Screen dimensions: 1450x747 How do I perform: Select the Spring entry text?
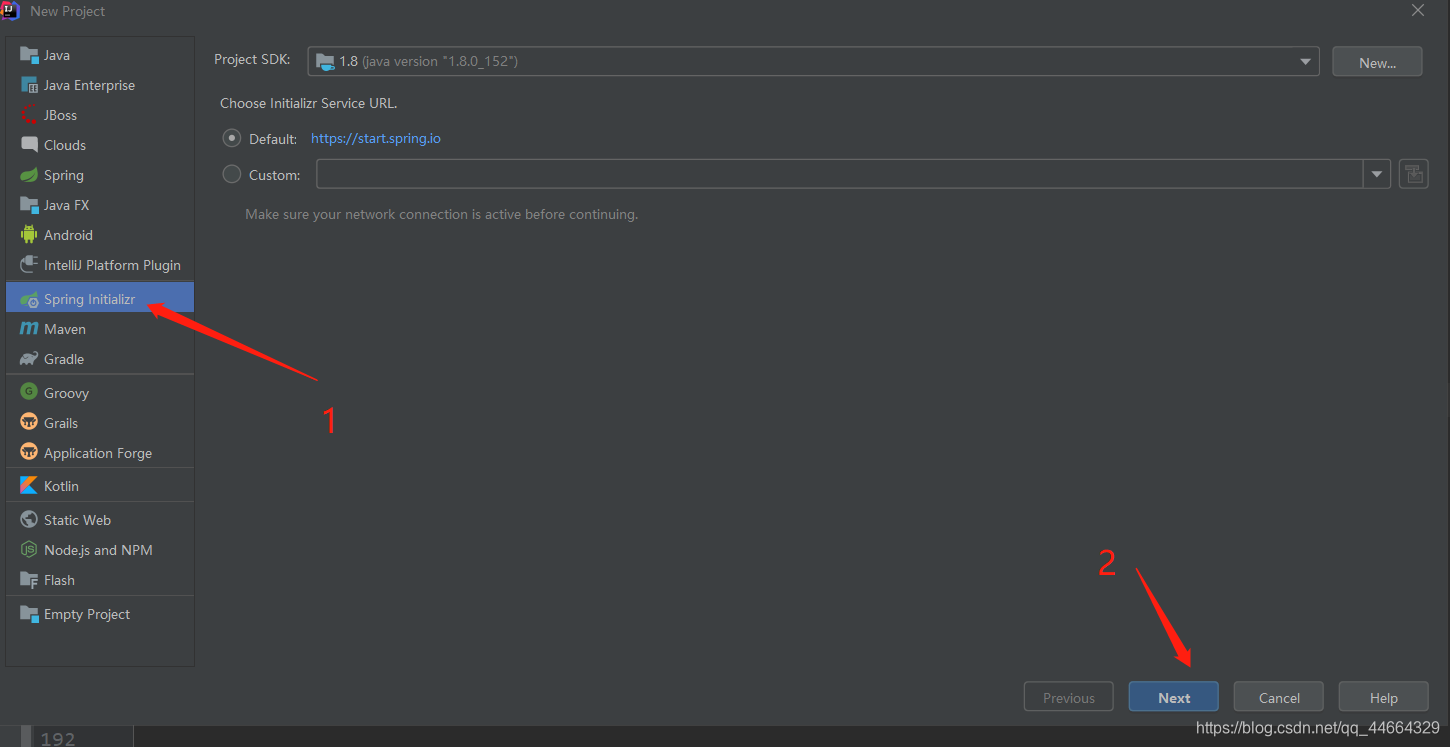[x=64, y=175]
